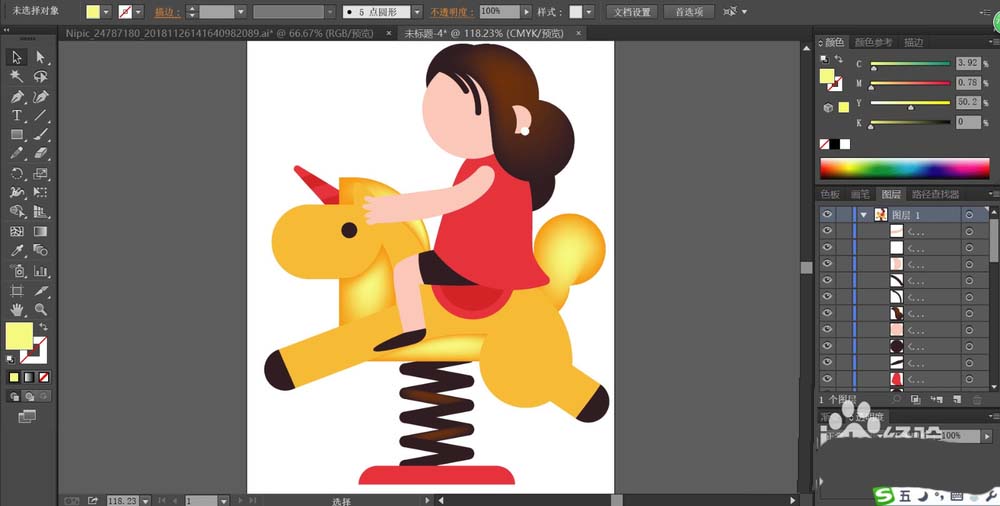The image size is (1000, 506).
Task: Open the 颜色参考 panel tab
Action: [x=874, y=42]
